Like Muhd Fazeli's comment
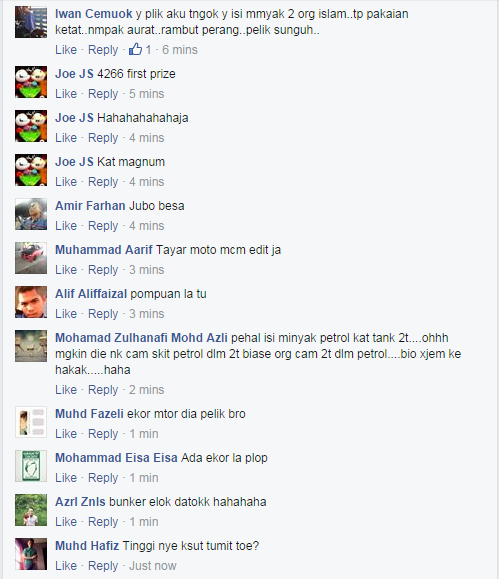This screenshot has height=579, width=499. [x=66, y=434]
